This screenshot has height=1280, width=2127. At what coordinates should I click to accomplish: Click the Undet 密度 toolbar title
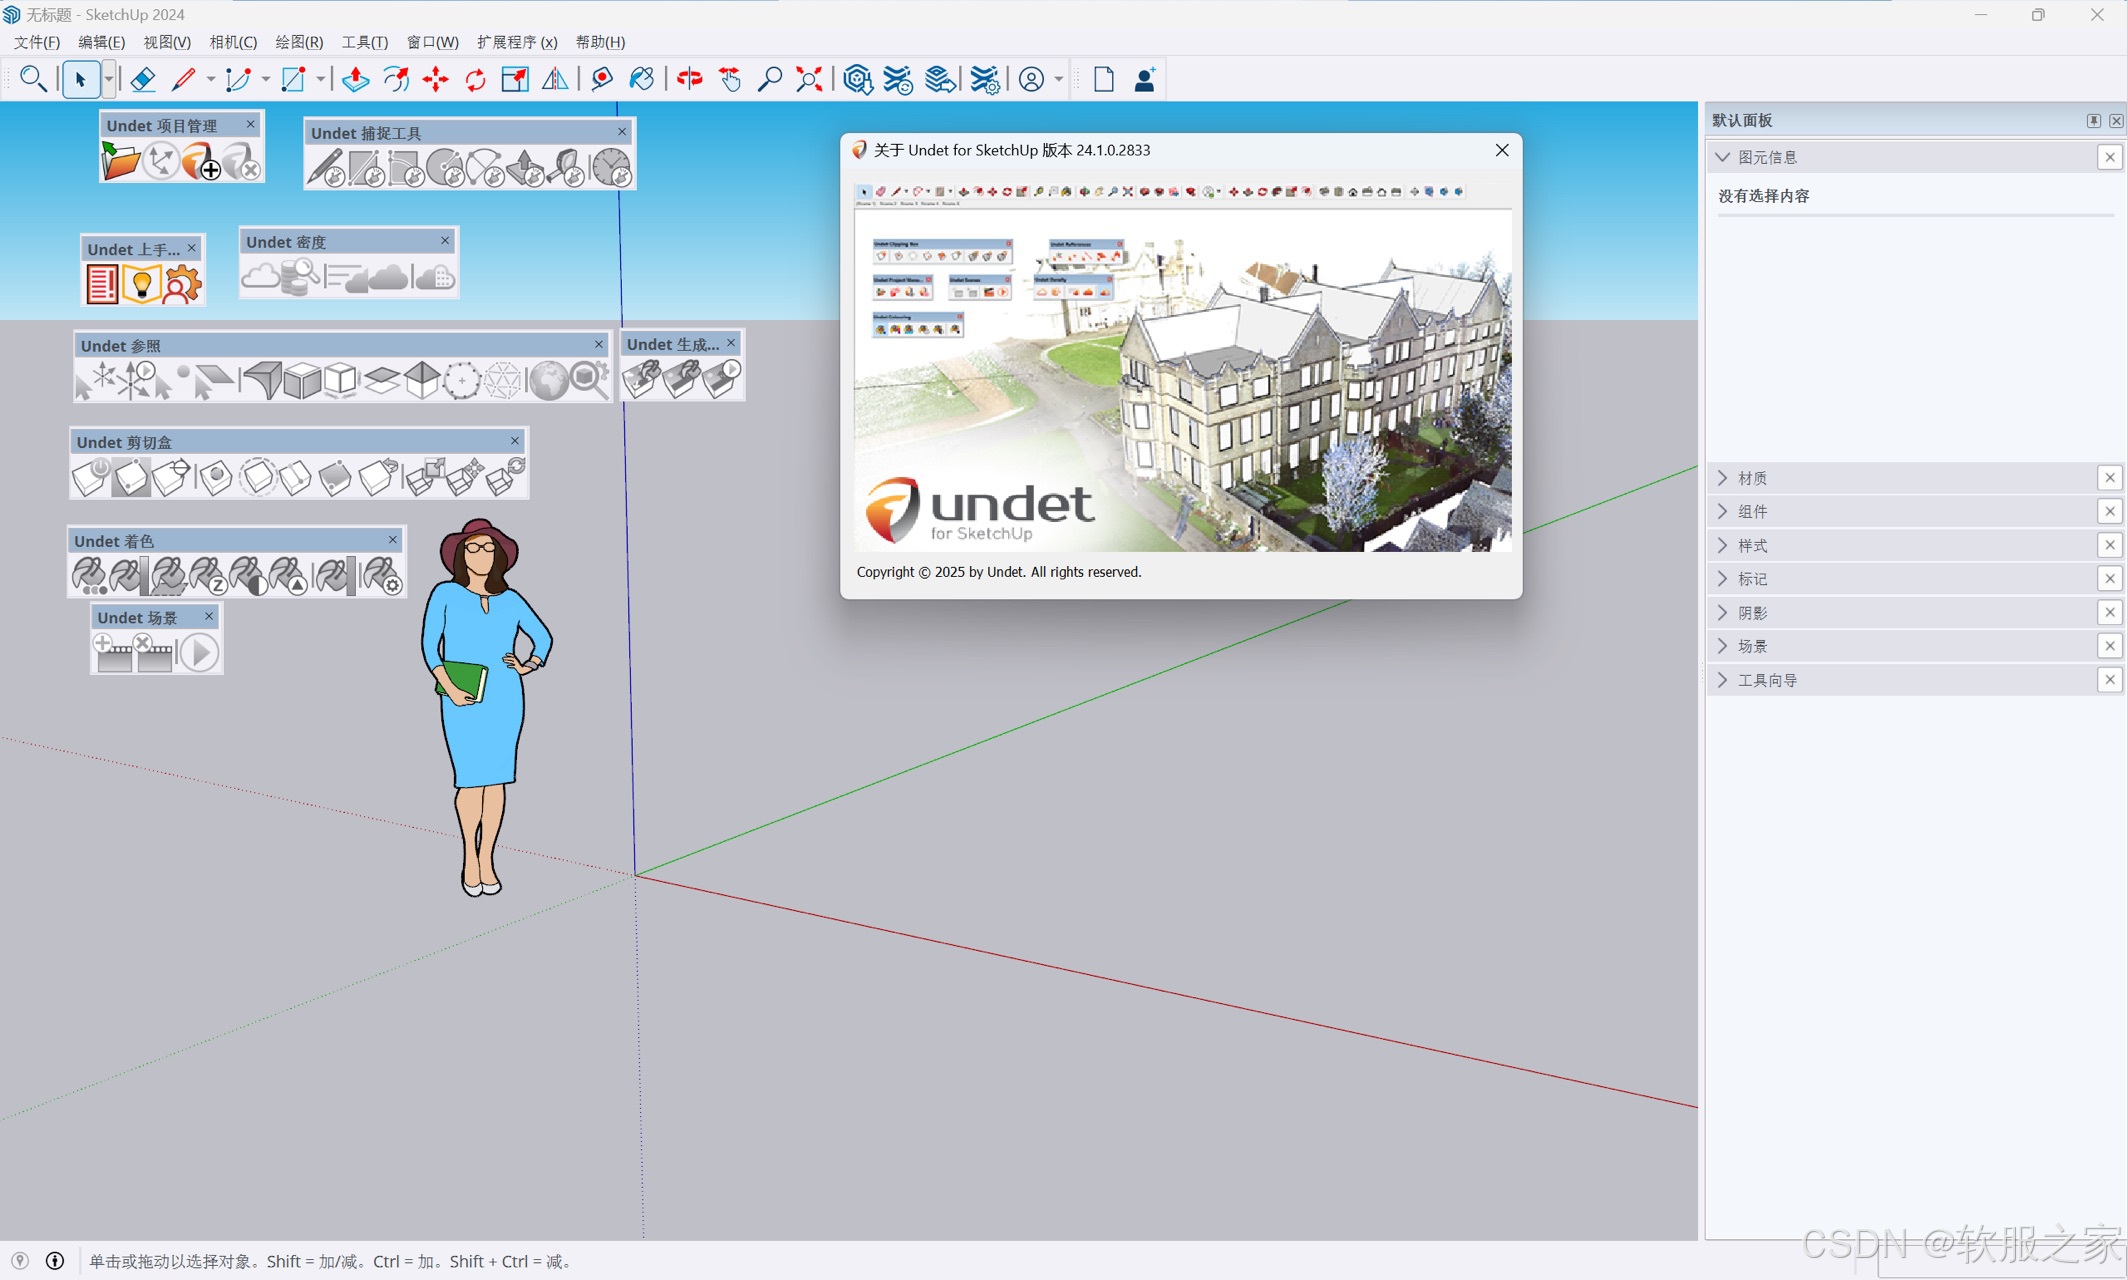[286, 242]
